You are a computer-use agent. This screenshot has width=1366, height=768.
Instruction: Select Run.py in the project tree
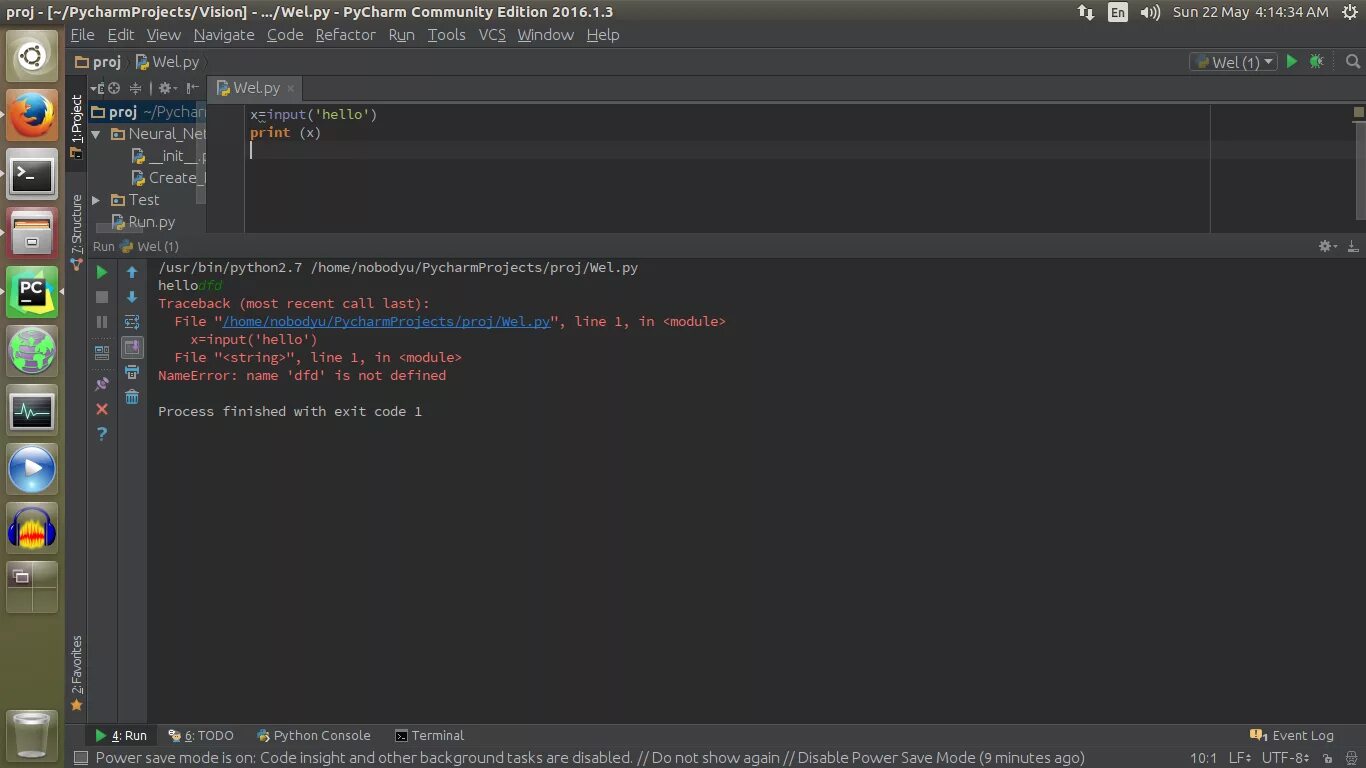click(142, 222)
